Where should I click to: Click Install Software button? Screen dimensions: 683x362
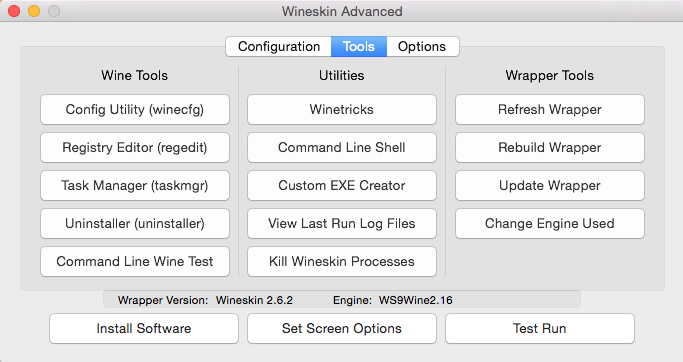(x=144, y=328)
